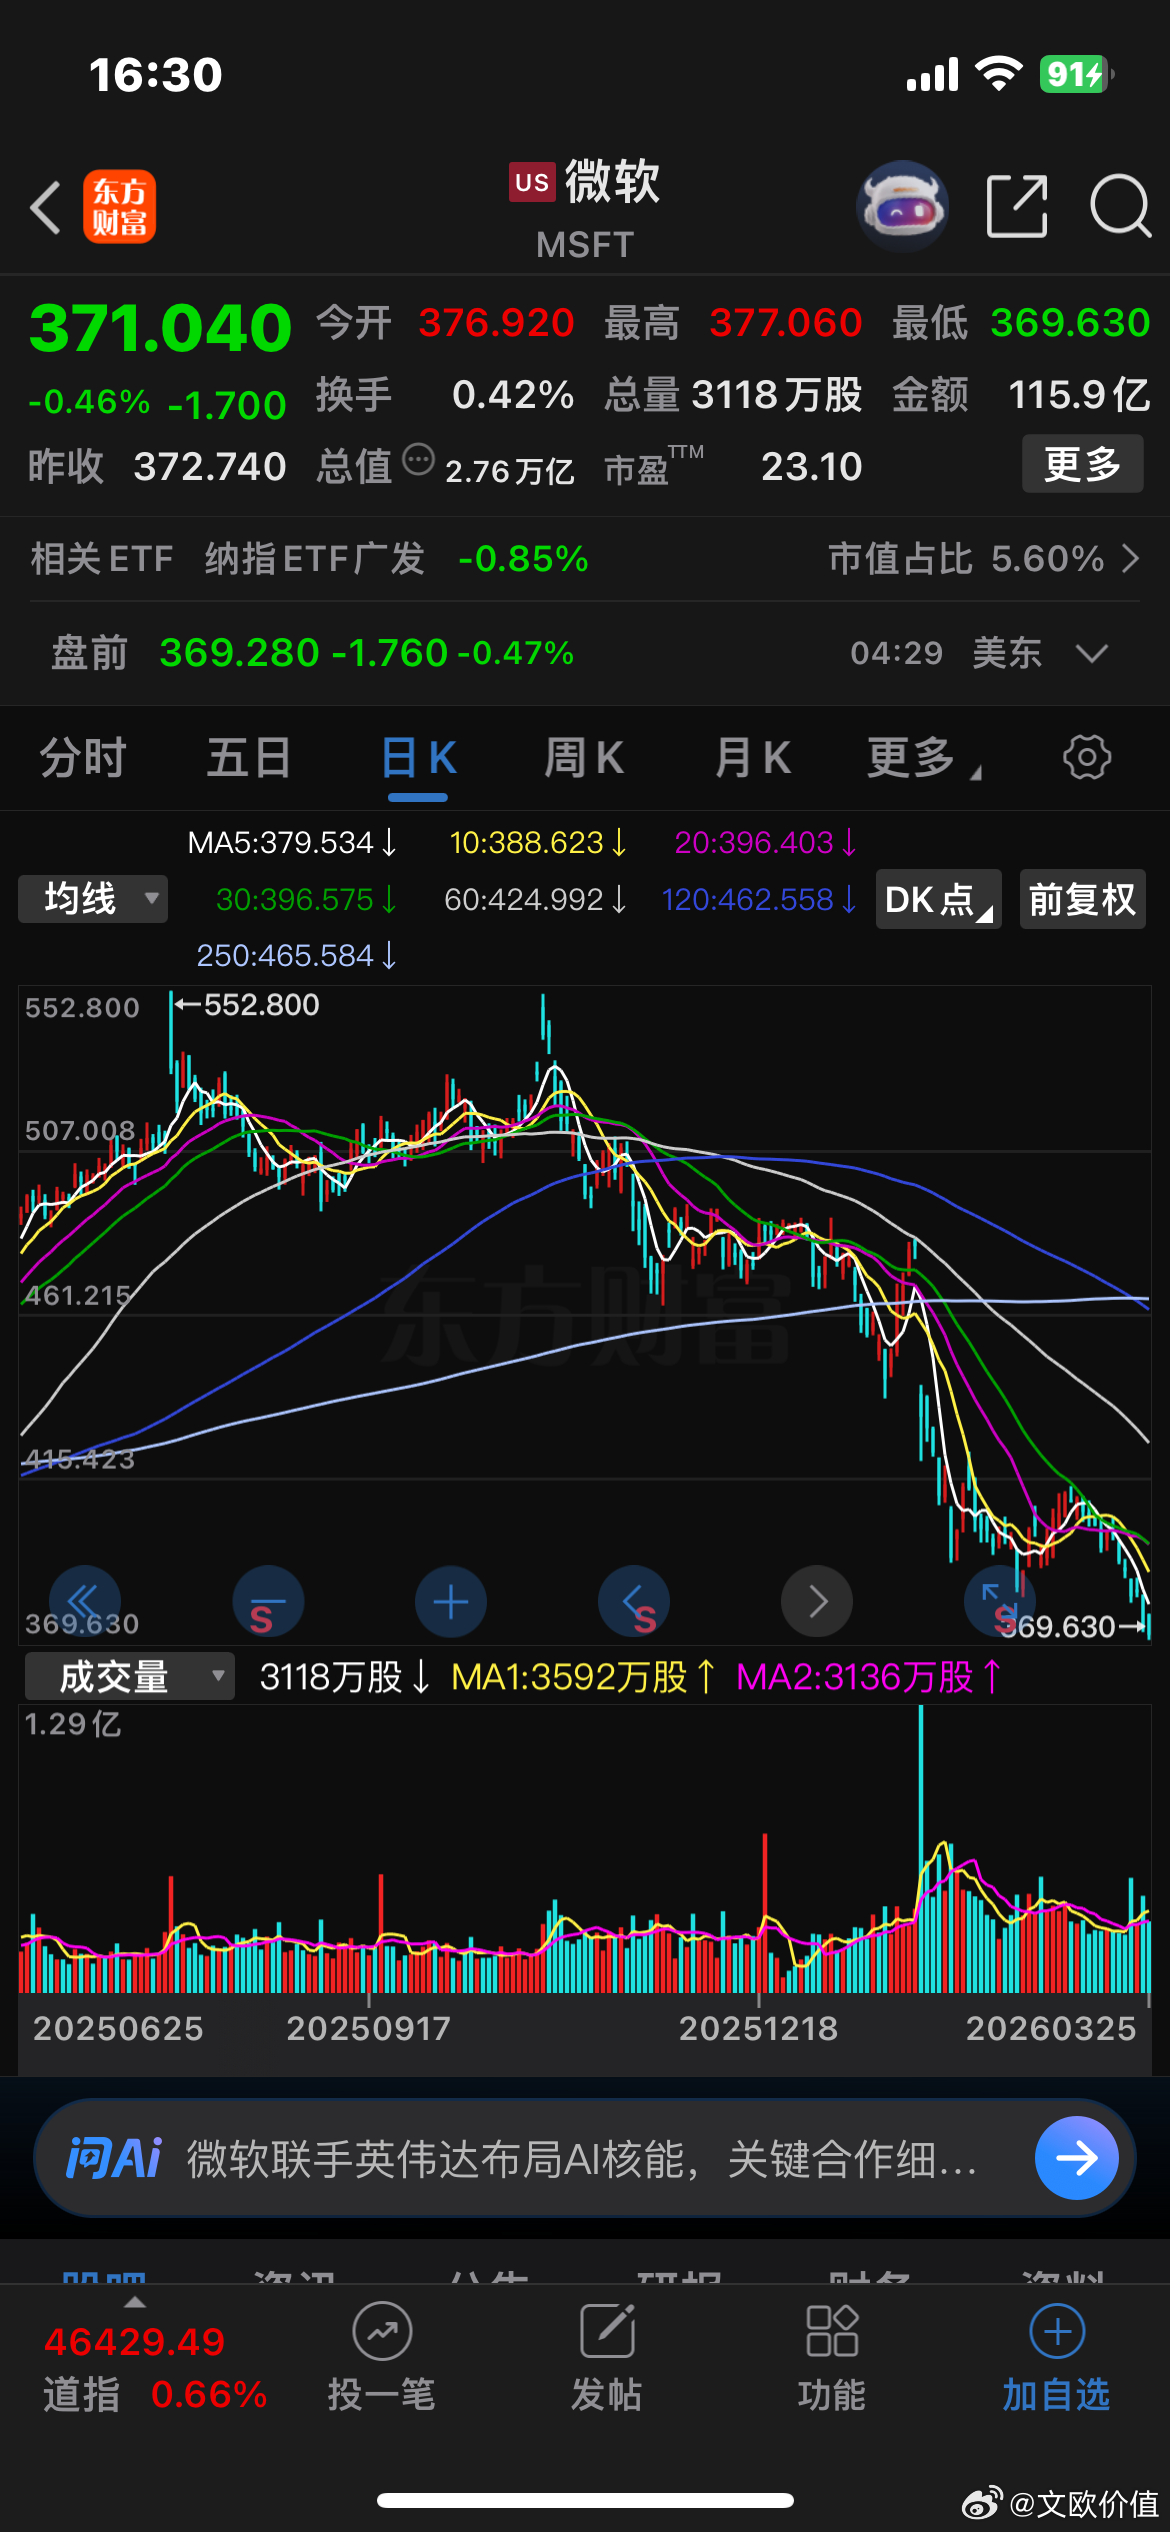Switch to 分时 tab
Image resolution: width=1170 pixels, height=2532 pixels.
pos(83,757)
